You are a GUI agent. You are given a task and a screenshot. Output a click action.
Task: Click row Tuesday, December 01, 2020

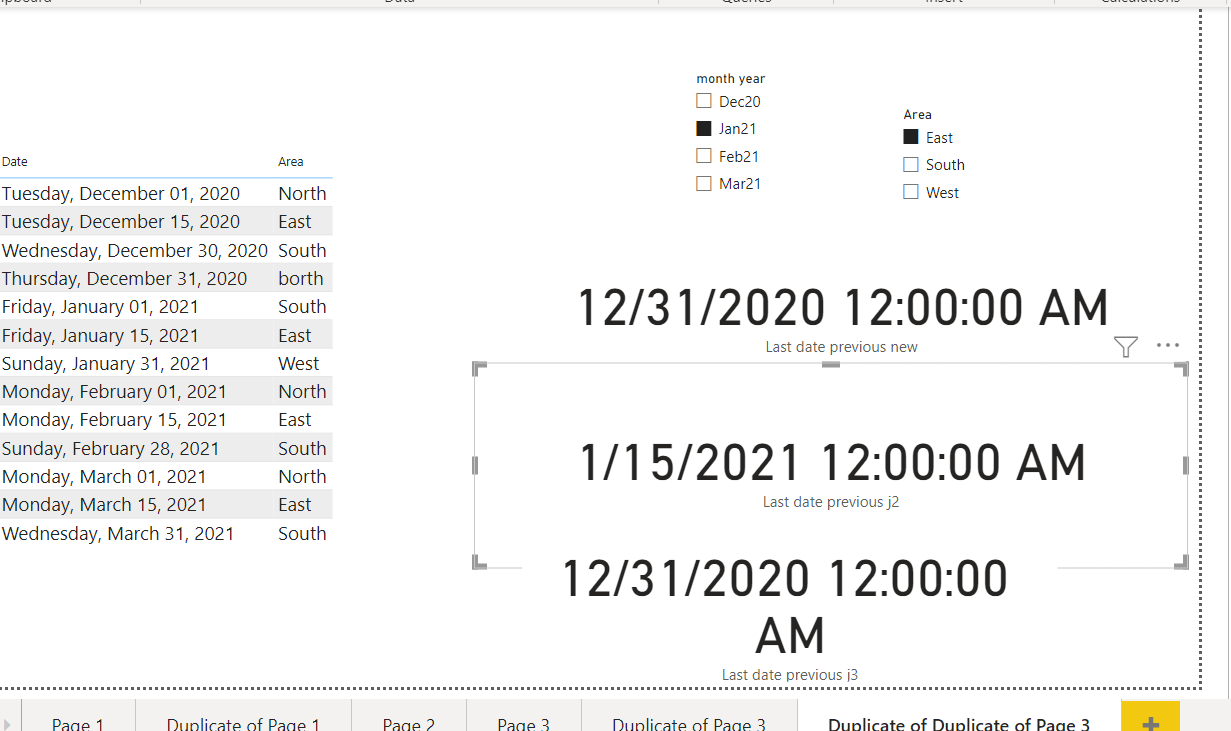(x=166, y=193)
